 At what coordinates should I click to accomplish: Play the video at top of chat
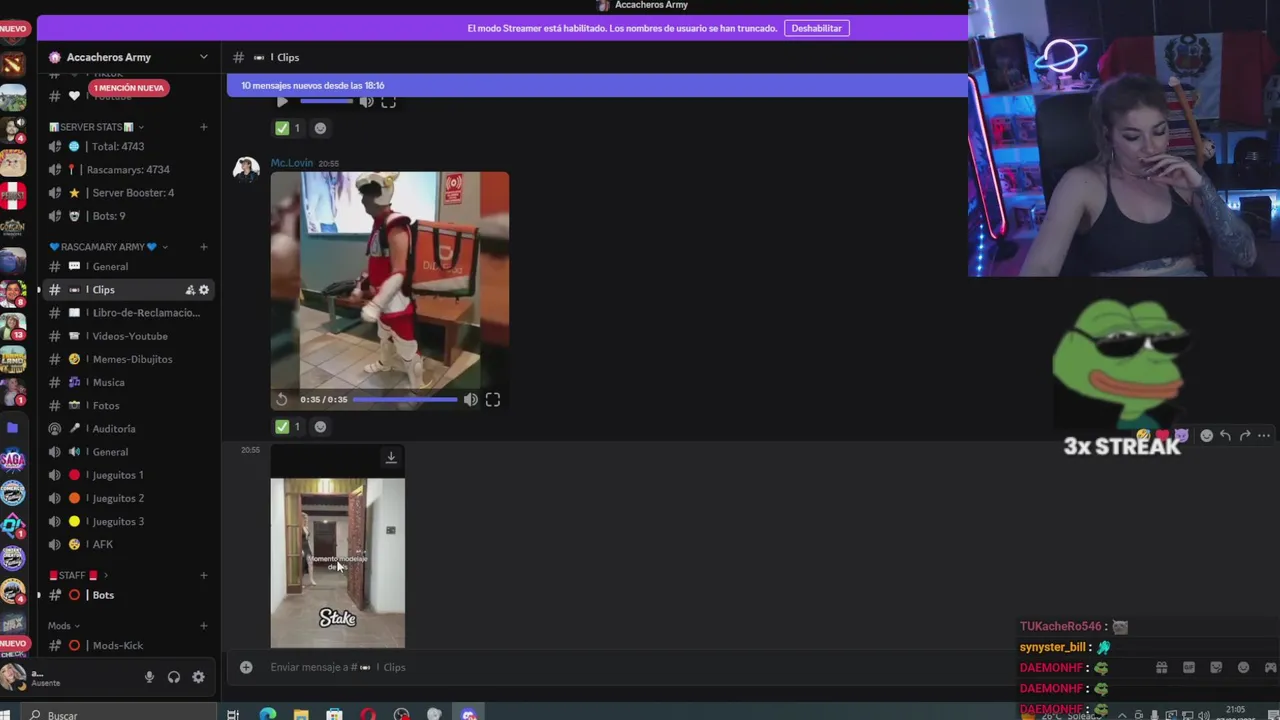282,102
